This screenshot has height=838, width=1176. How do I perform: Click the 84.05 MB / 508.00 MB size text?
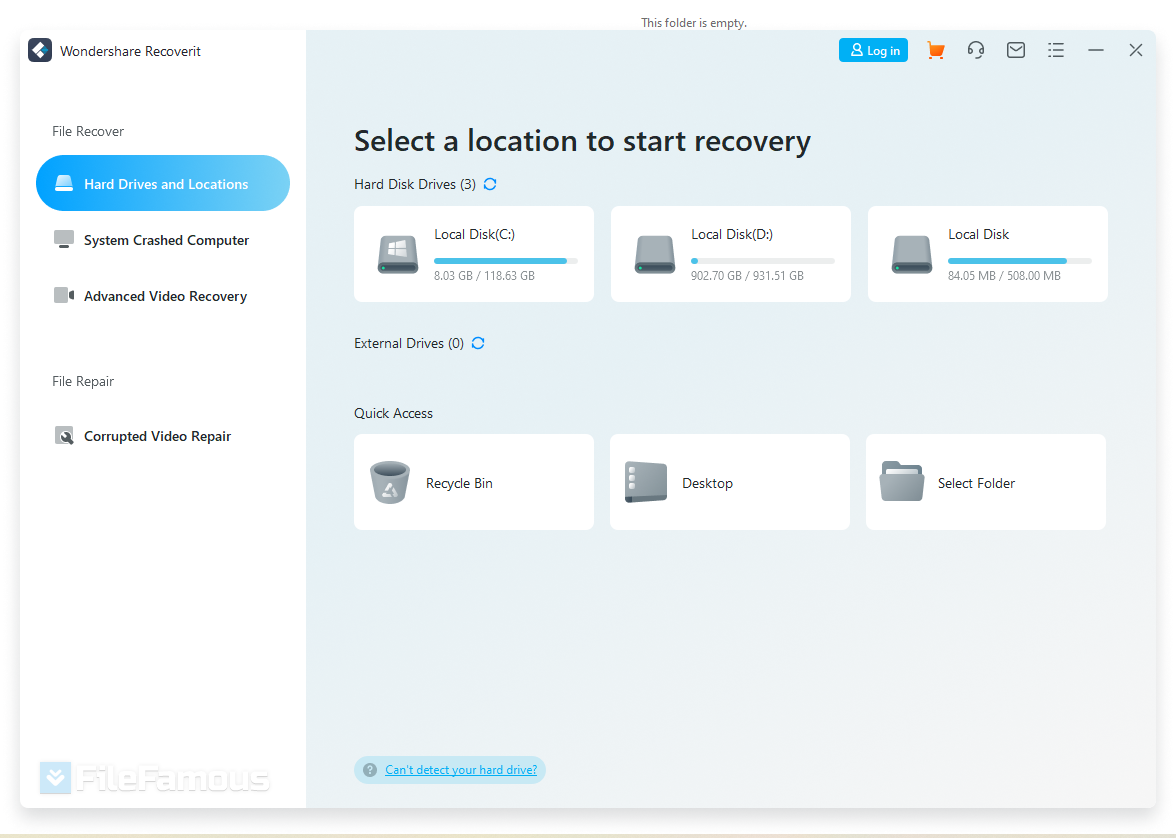(x=1004, y=276)
